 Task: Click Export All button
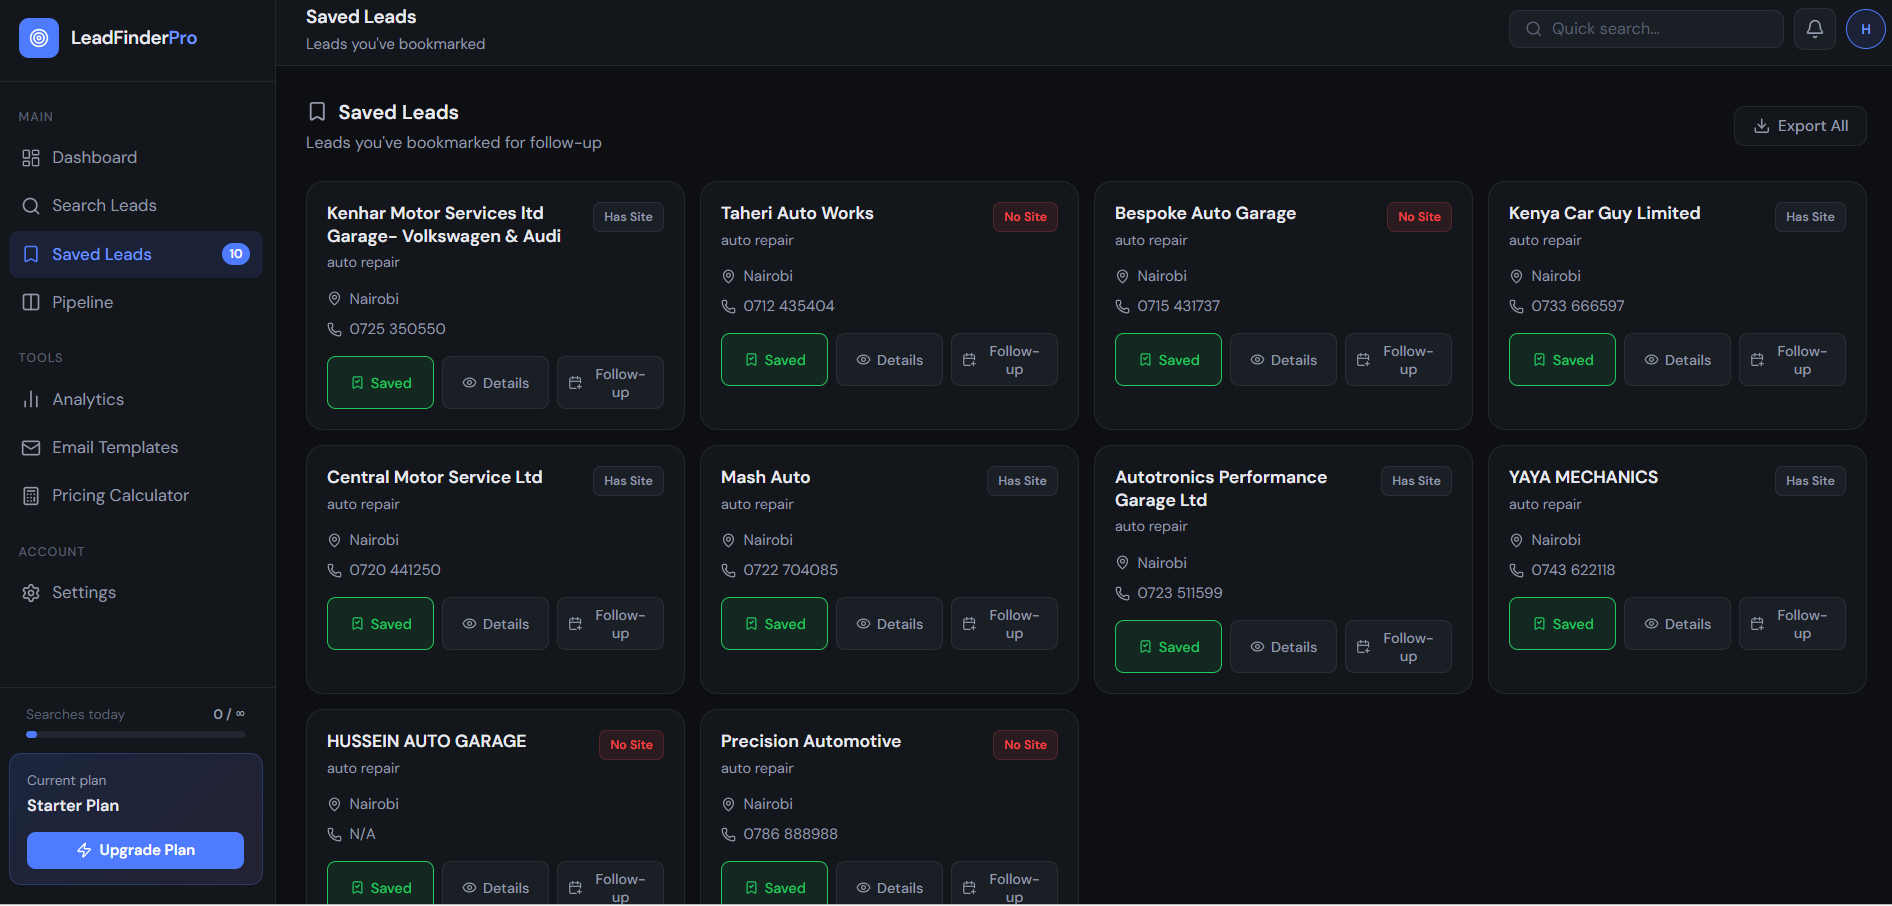click(1800, 126)
